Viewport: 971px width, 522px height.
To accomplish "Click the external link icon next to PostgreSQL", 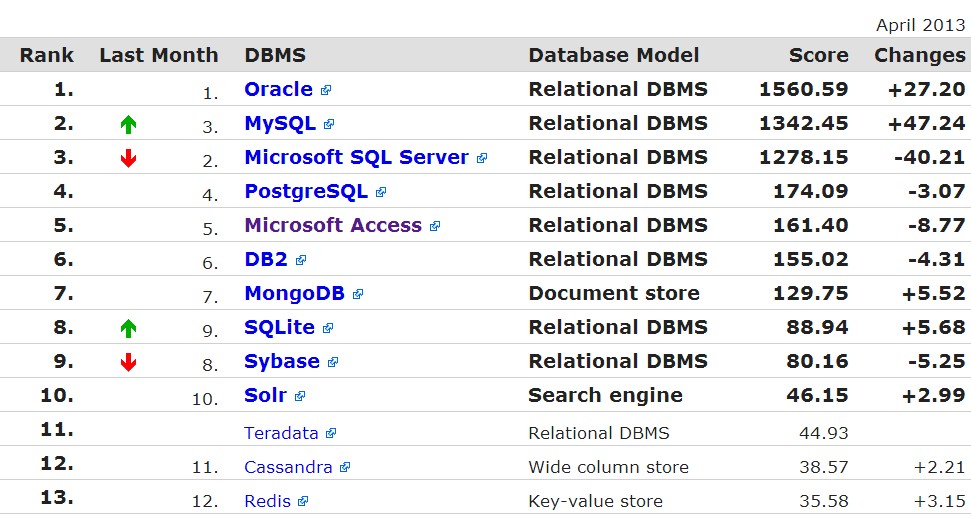I will tap(381, 193).
